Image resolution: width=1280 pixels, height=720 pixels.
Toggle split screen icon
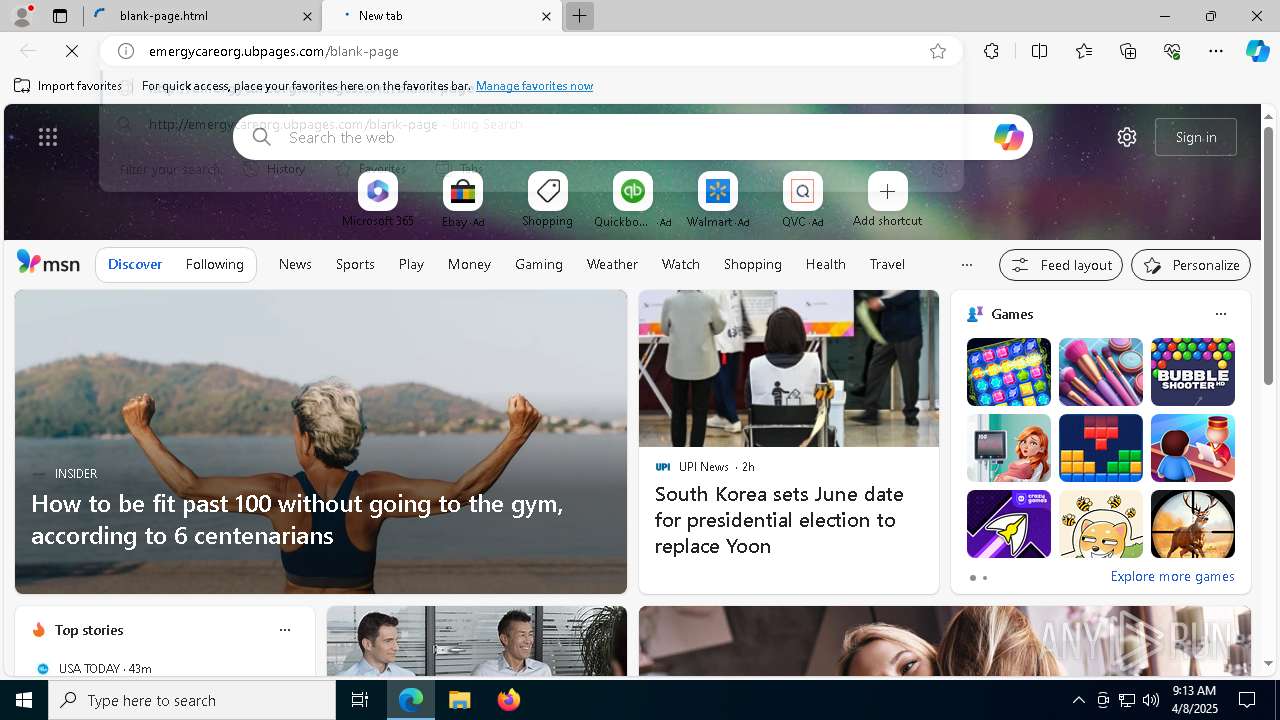click(x=1039, y=51)
